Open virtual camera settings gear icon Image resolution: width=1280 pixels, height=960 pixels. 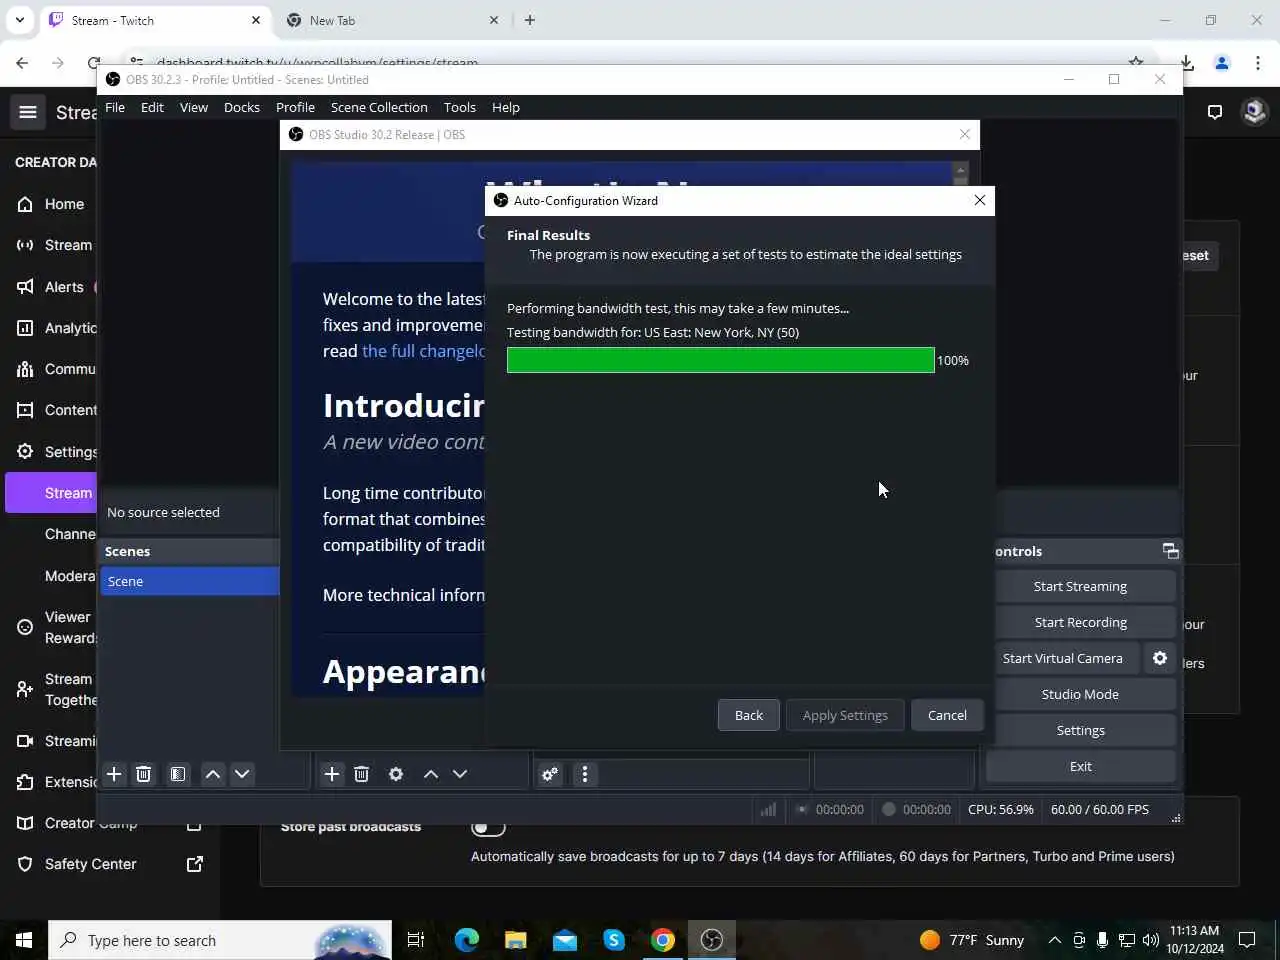pos(1160,658)
